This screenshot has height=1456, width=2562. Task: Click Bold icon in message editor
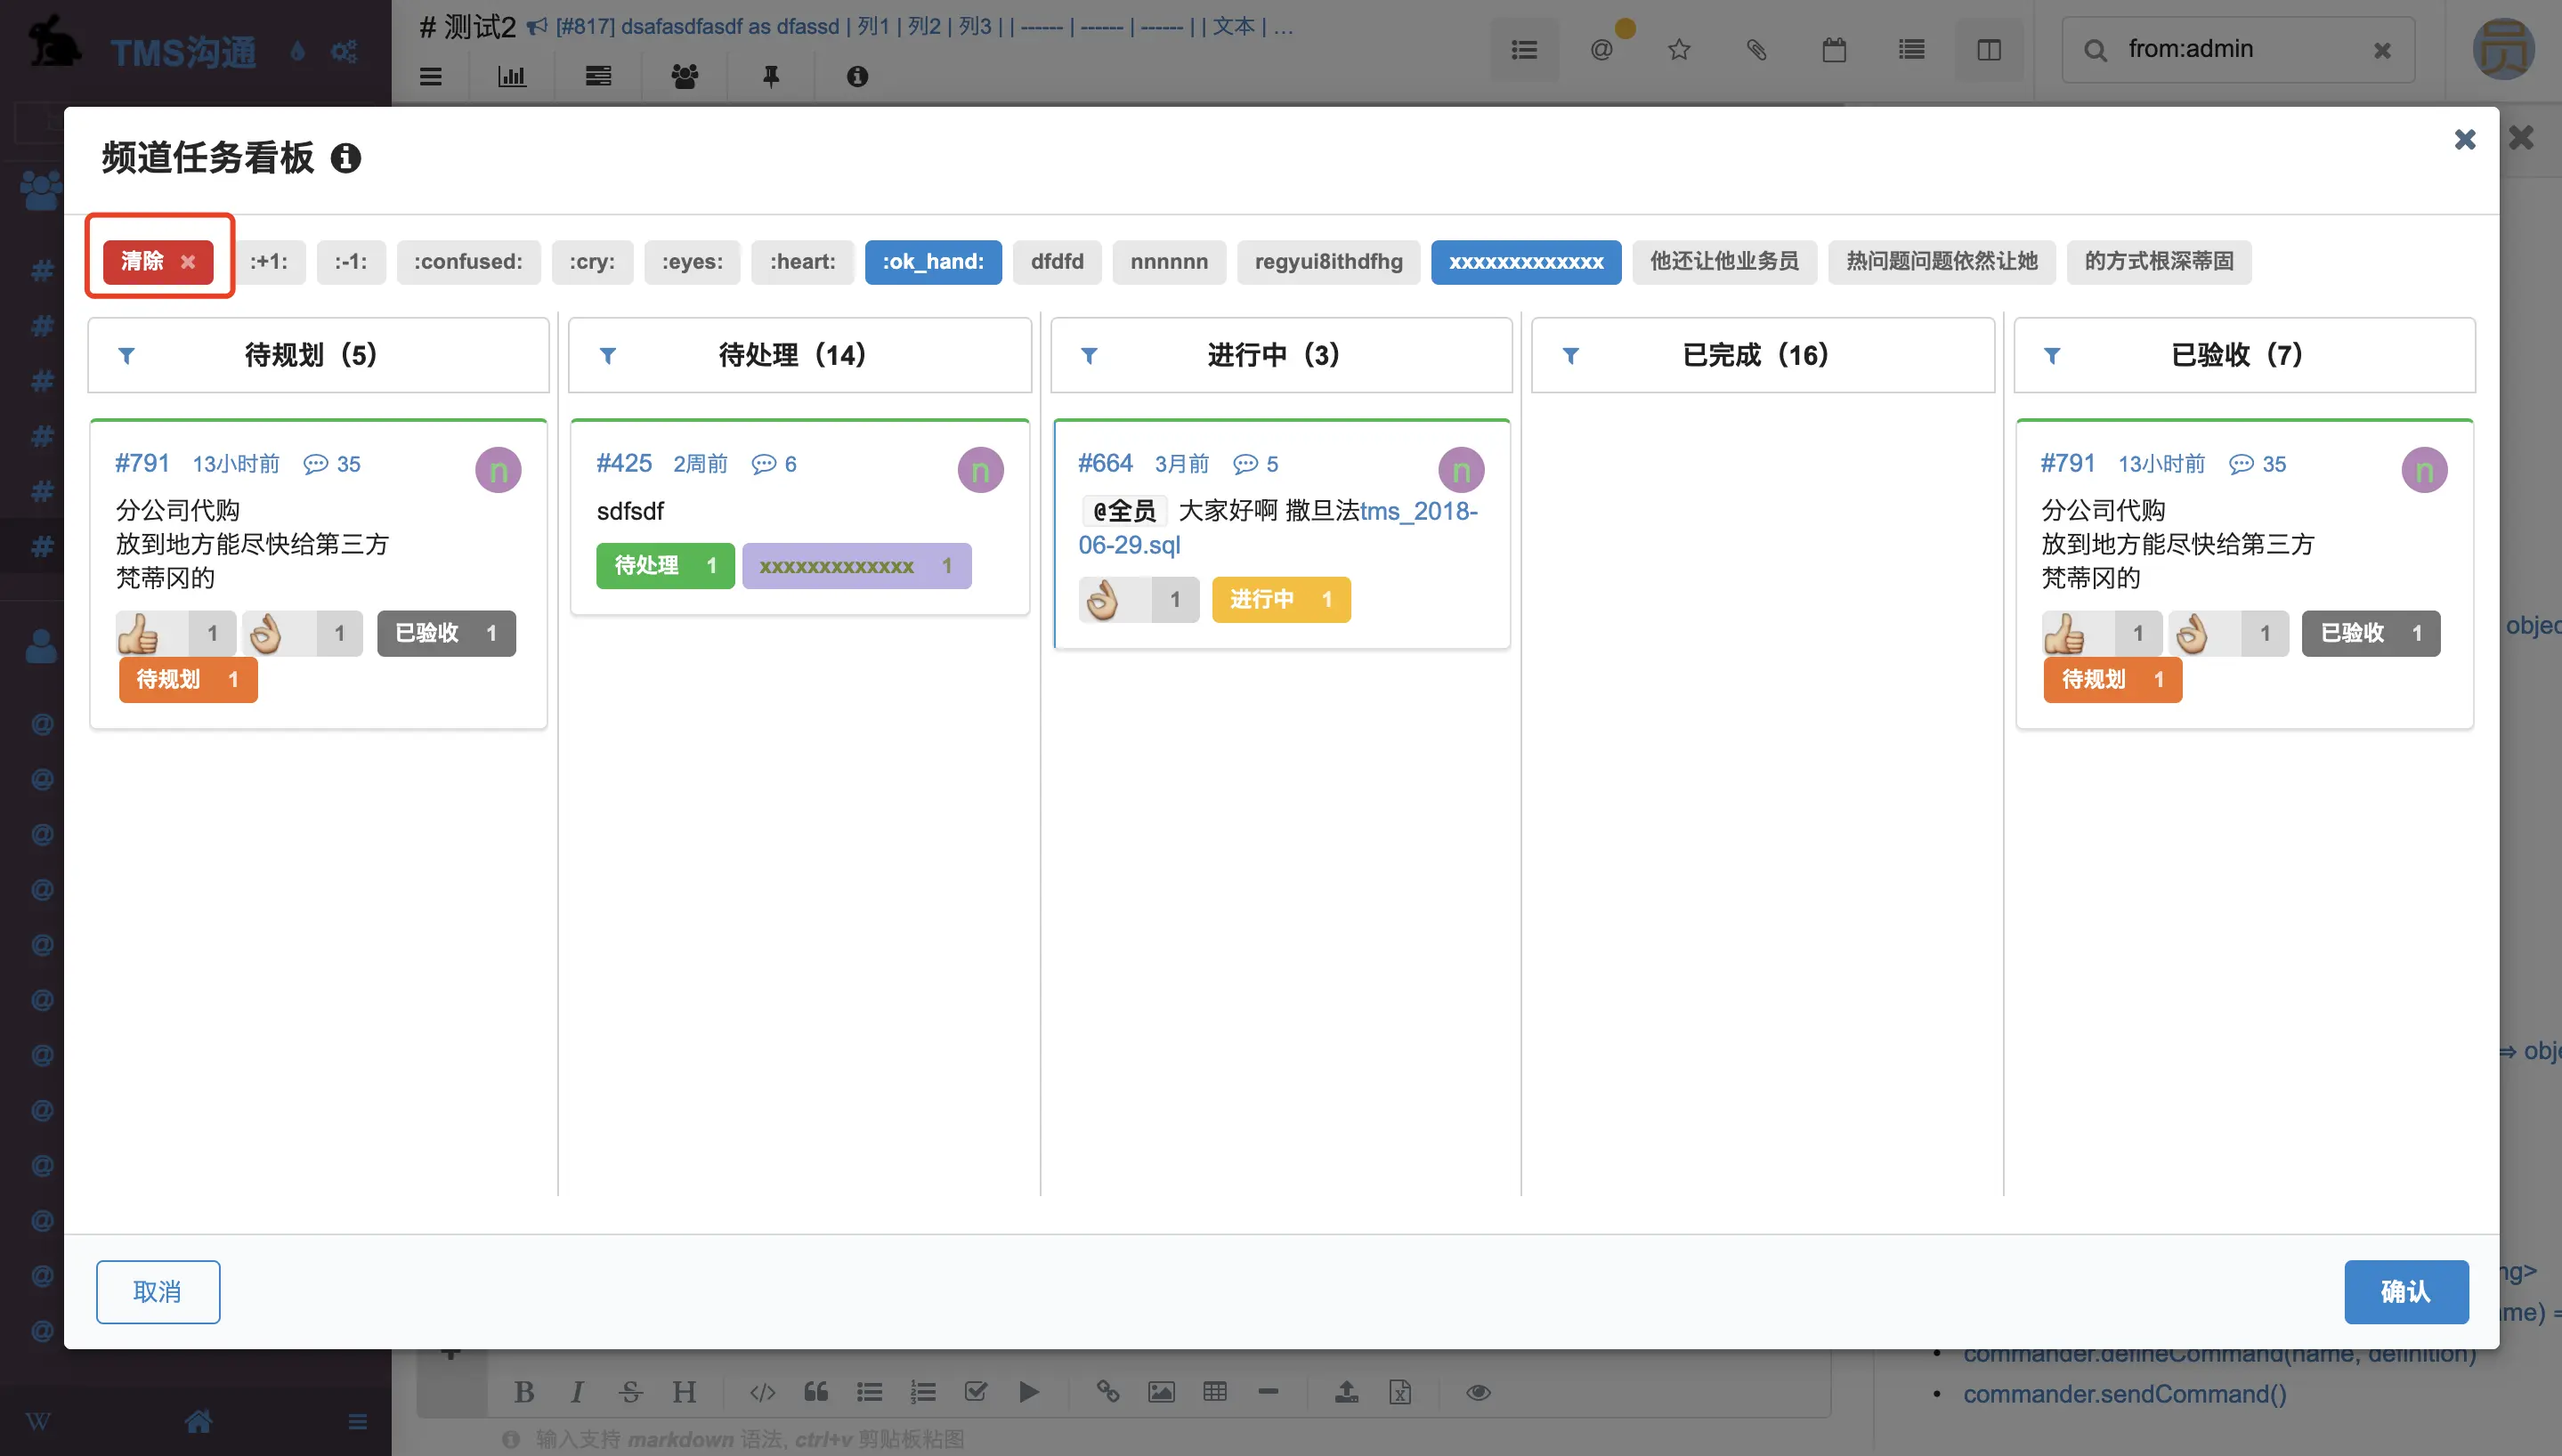click(524, 1392)
